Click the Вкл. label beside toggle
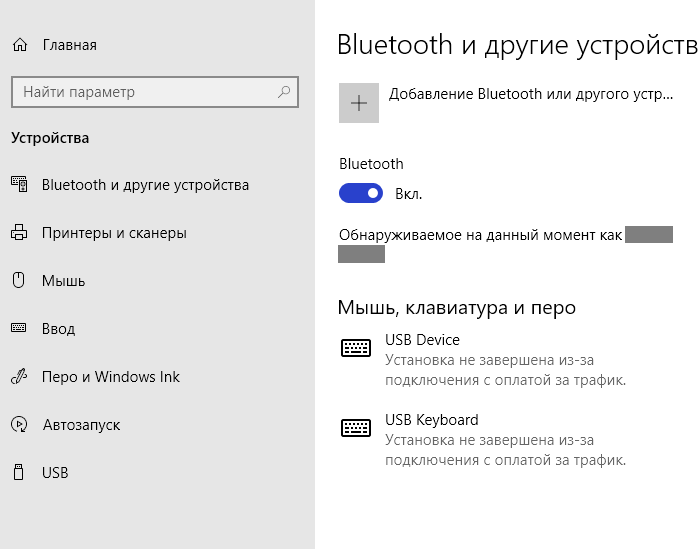Viewport: 700px width, 549px height. (x=408, y=194)
